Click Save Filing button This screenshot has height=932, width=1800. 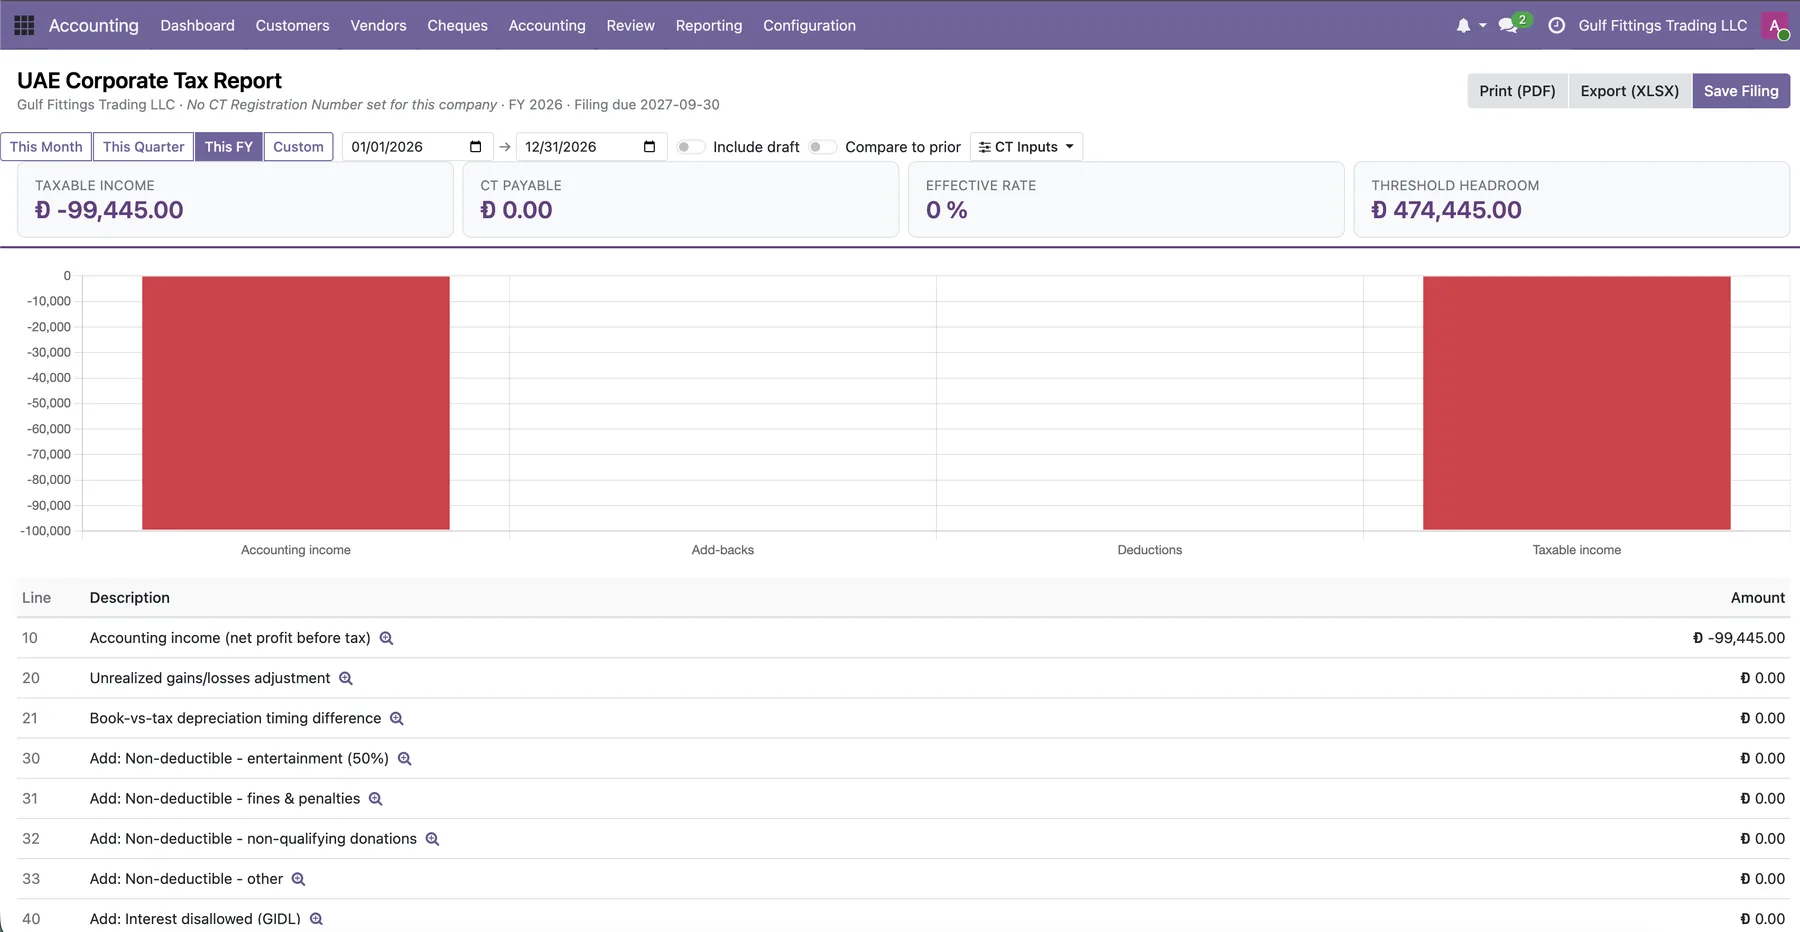(1741, 91)
